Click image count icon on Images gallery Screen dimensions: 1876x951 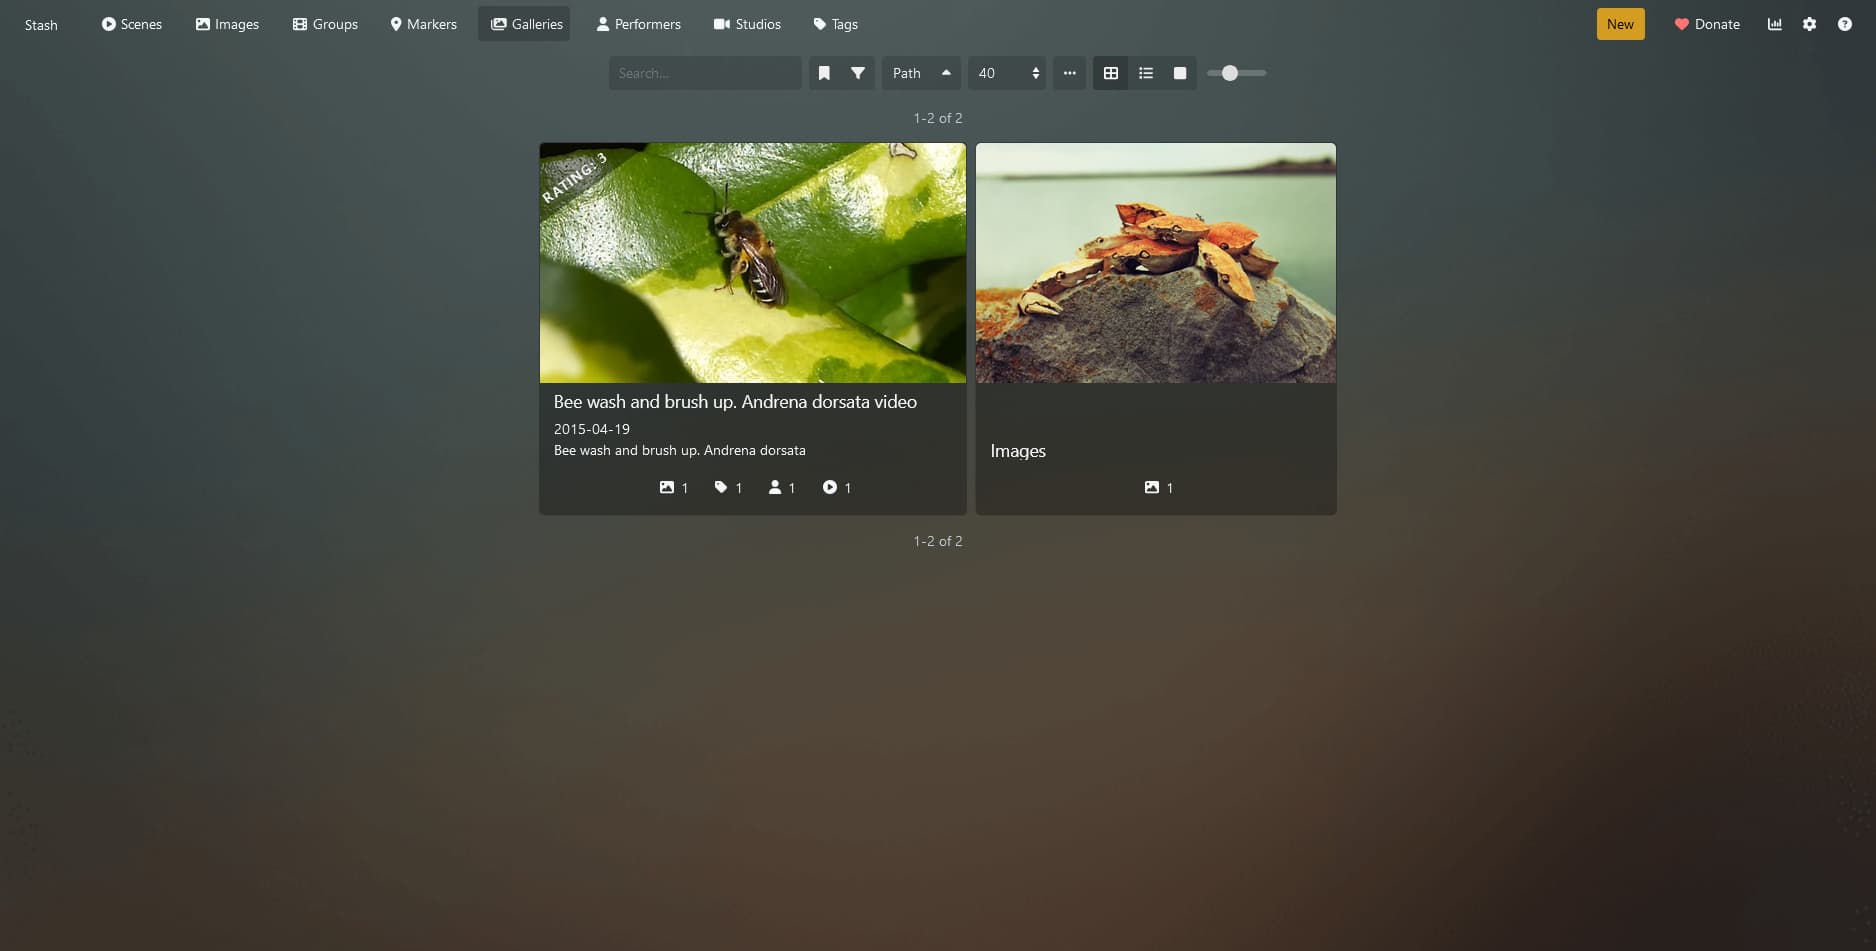coord(1159,488)
